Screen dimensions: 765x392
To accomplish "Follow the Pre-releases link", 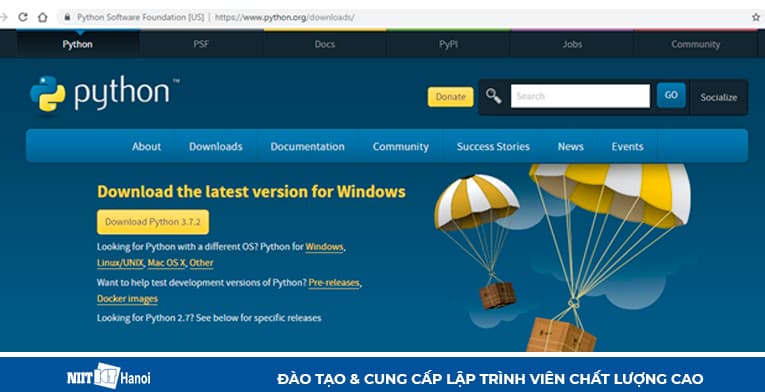I will 334,283.
